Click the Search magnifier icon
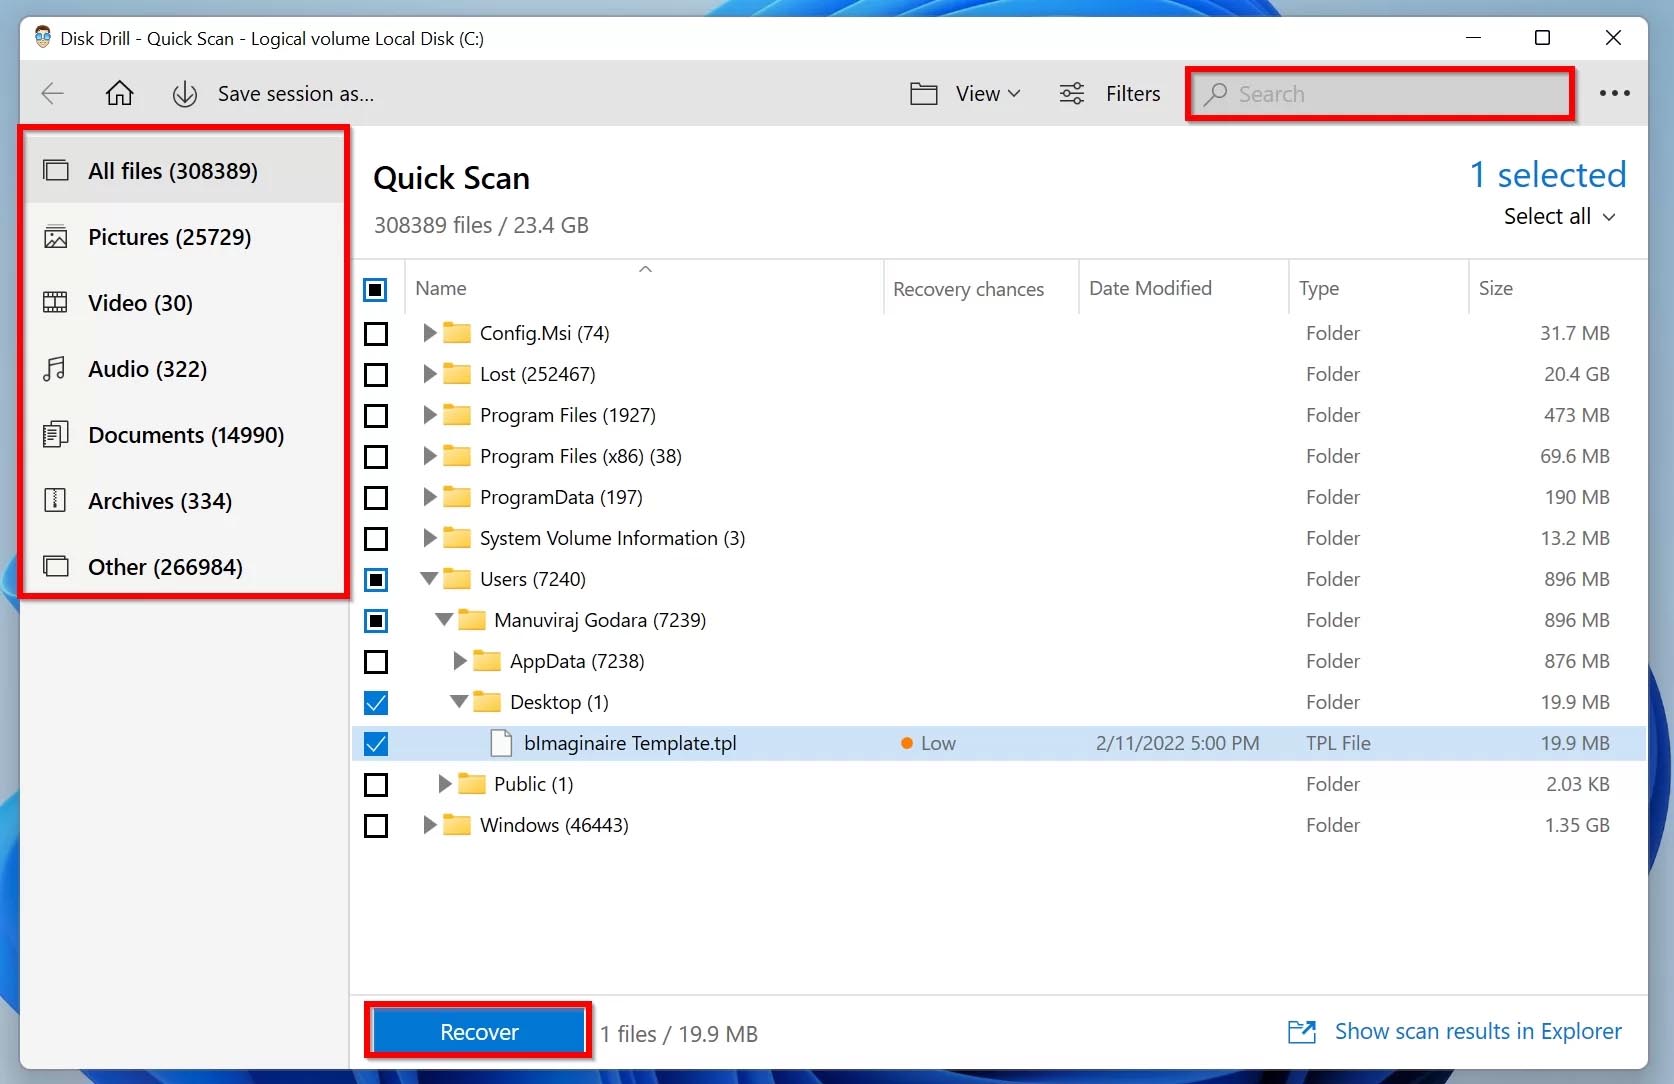The image size is (1674, 1084). 1215,94
